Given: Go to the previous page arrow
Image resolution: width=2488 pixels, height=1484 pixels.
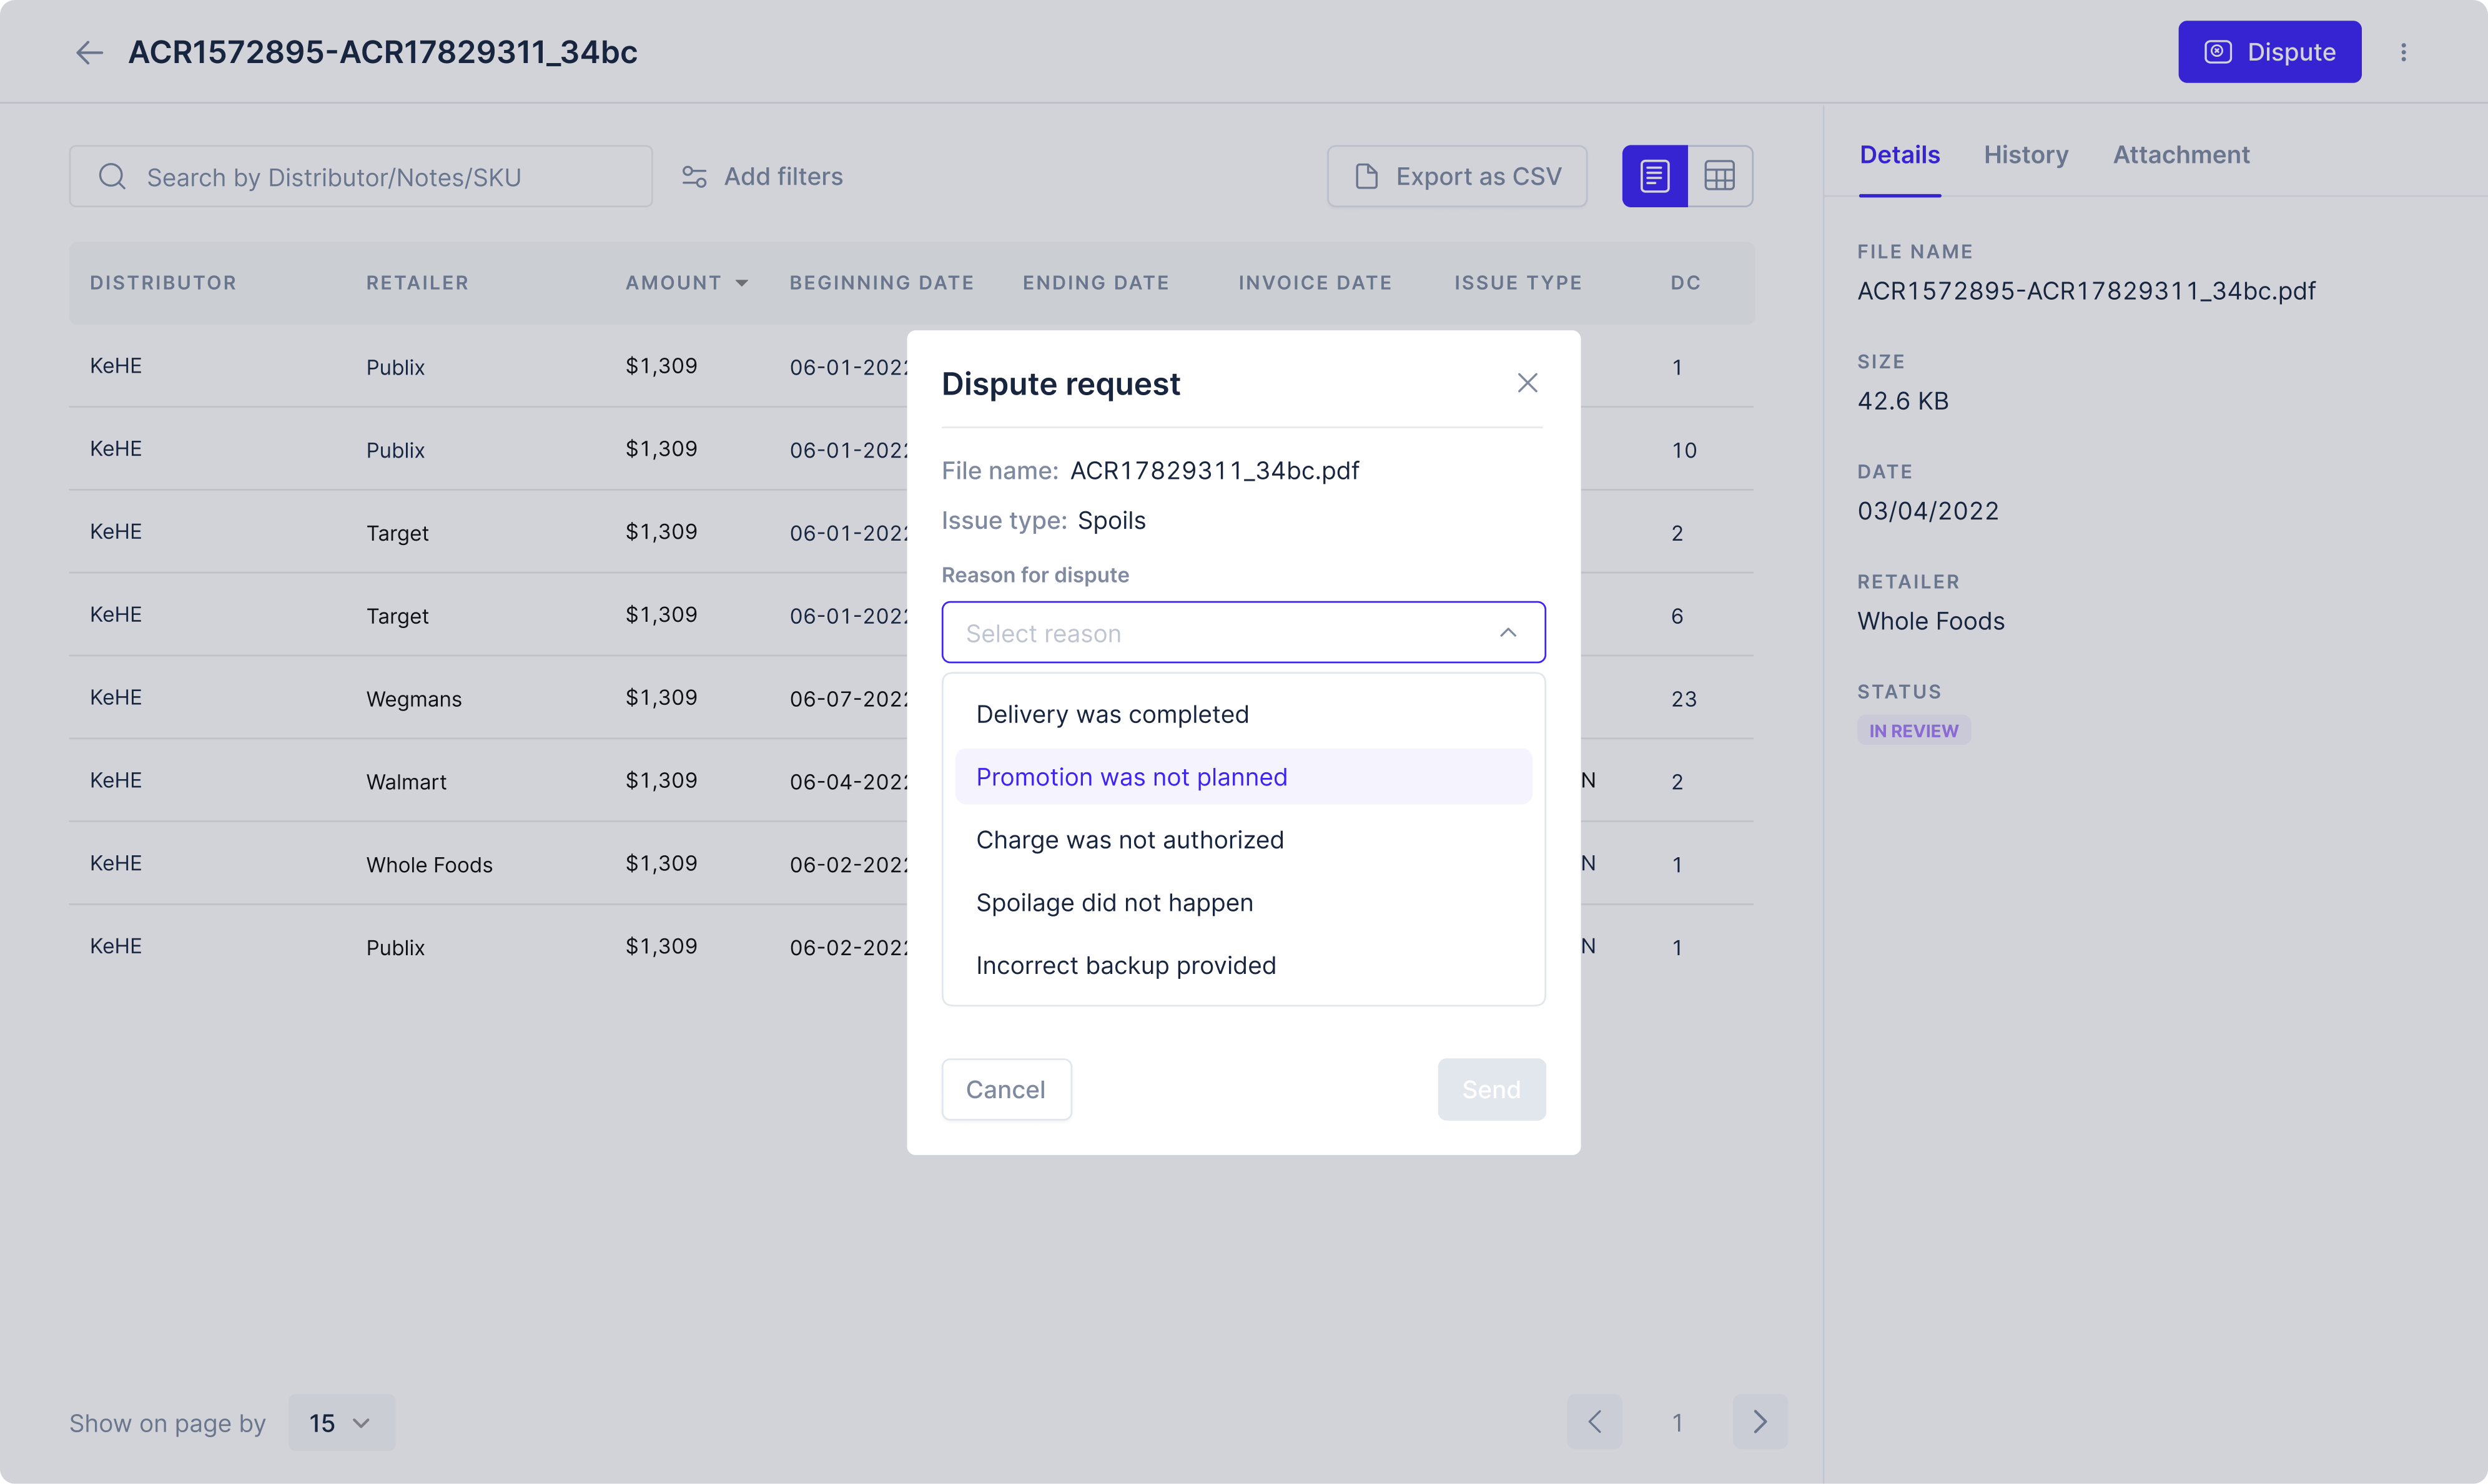Looking at the screenshot, I should [1594, 1421].
